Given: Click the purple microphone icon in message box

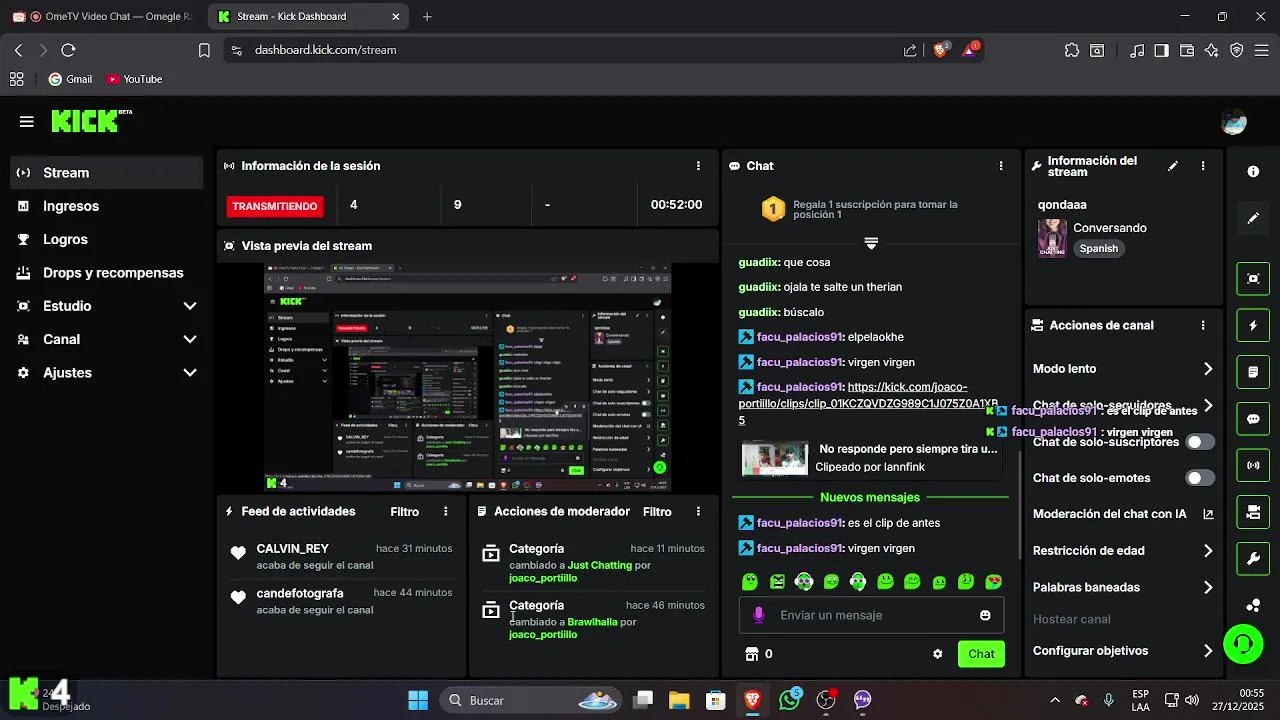Looking at the screenshot, I should 758,615.
